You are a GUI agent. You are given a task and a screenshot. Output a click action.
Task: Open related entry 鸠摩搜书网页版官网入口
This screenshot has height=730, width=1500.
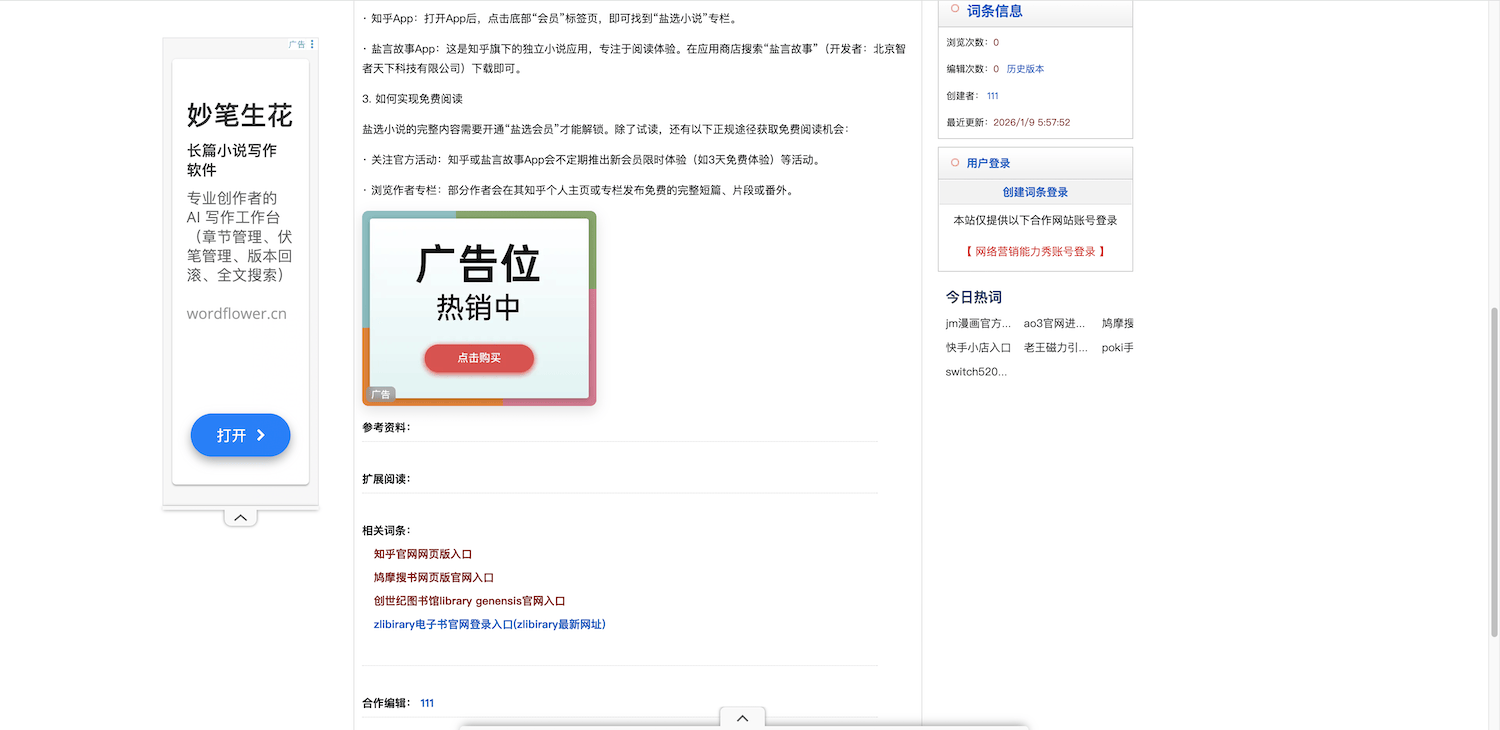pyautogui.click(x=433, y=577)
